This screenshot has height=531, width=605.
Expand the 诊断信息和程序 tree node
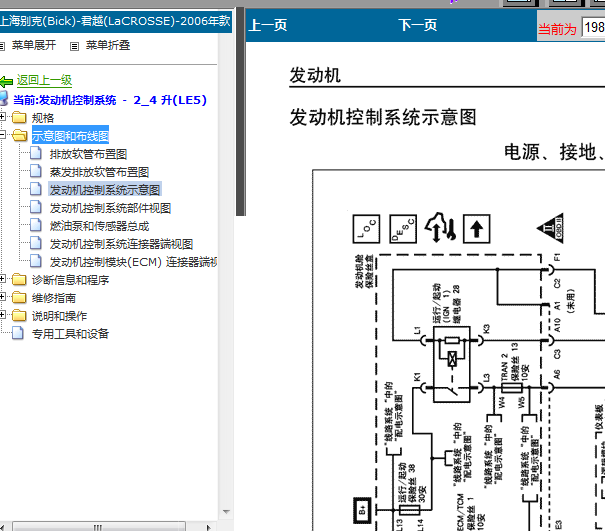[x=2, y=279]
